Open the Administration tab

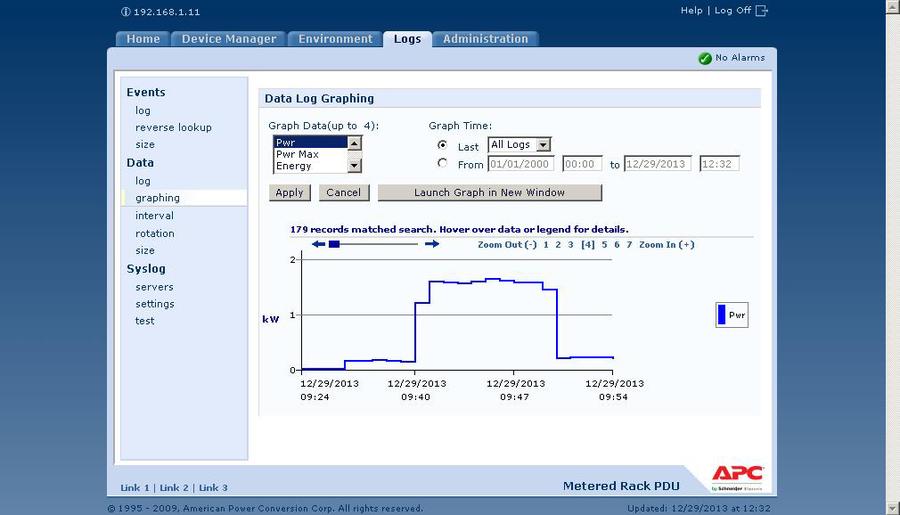486,39
